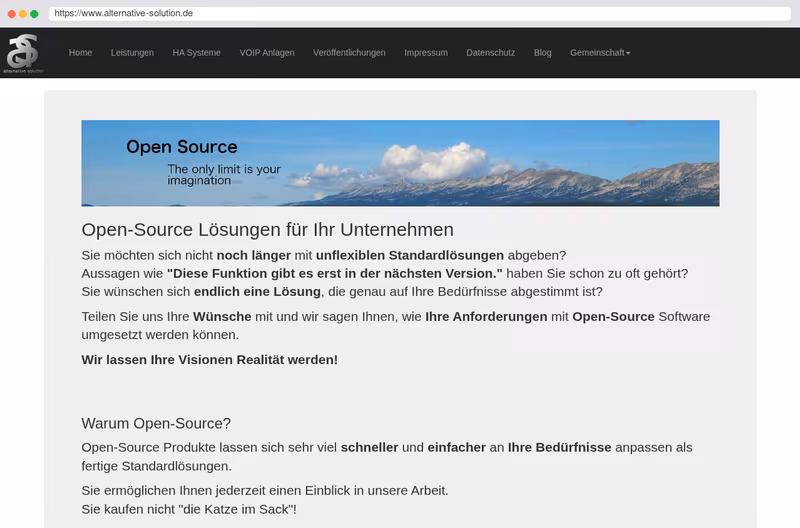Image resolution: width=800 pixels, height=528 pixels.
Task: Click the Open Source mountain banner image
Action: [x=401, y=163]
